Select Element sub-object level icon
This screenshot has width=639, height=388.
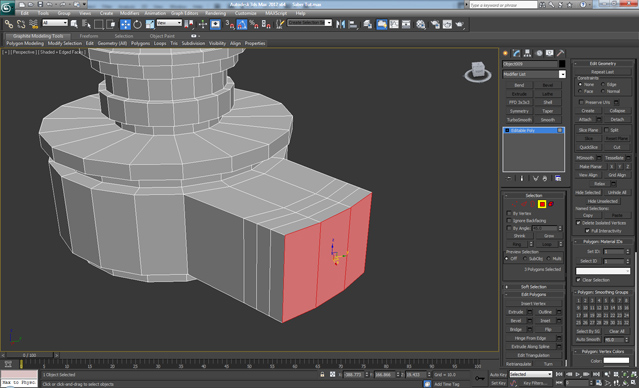[x=551, y=204]
